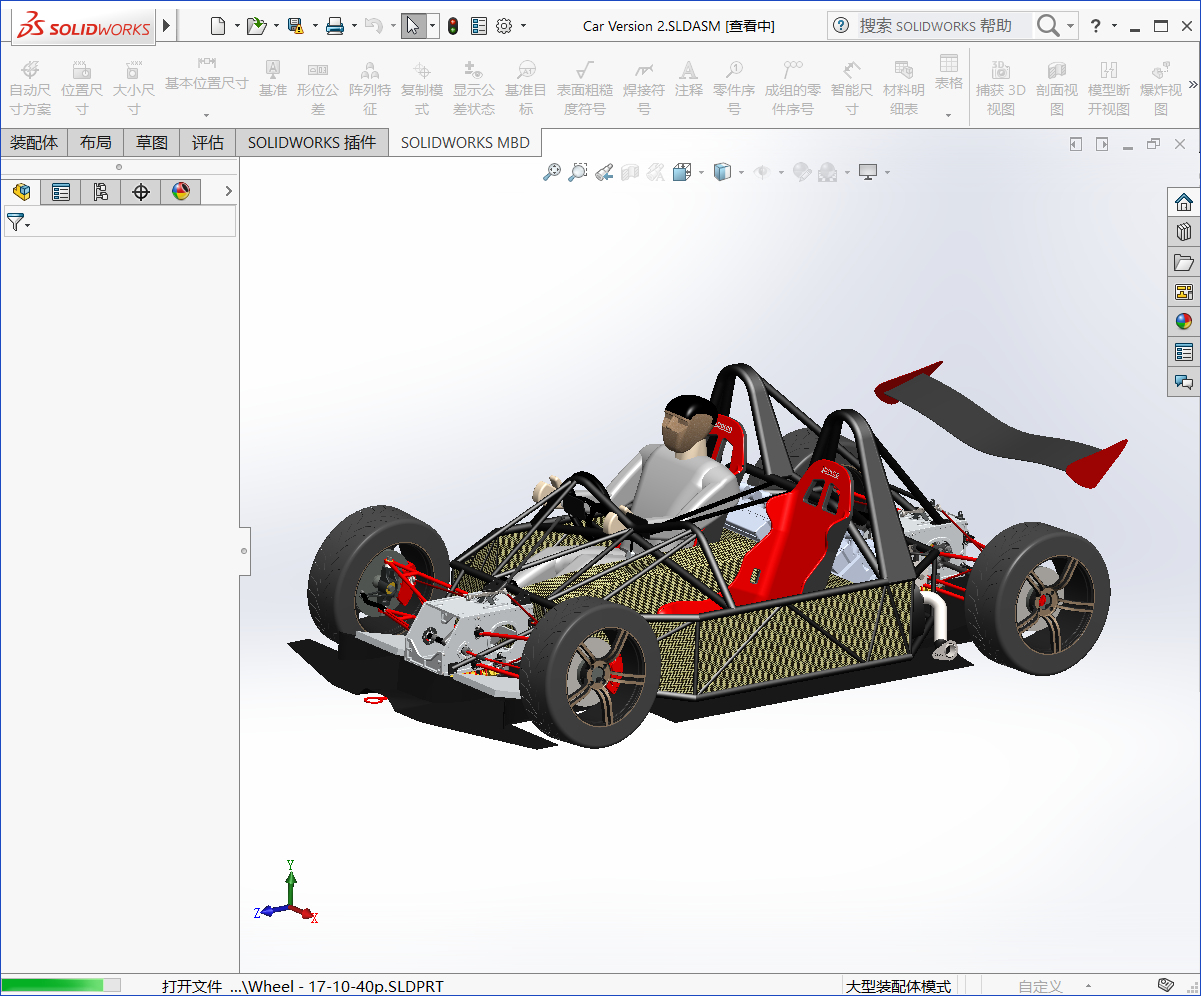Open Appearances color ball in task pane

pyautogui.click(x=1184, y=322)
